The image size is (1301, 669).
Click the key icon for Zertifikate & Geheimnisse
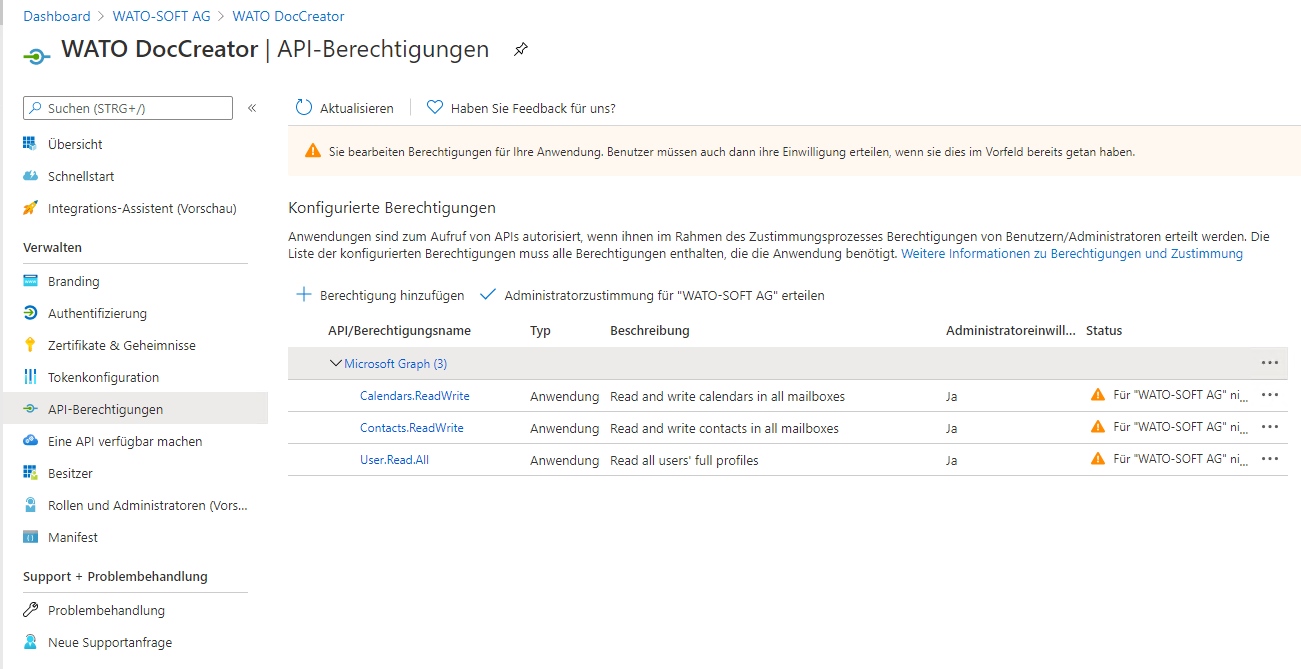[30, 345]
